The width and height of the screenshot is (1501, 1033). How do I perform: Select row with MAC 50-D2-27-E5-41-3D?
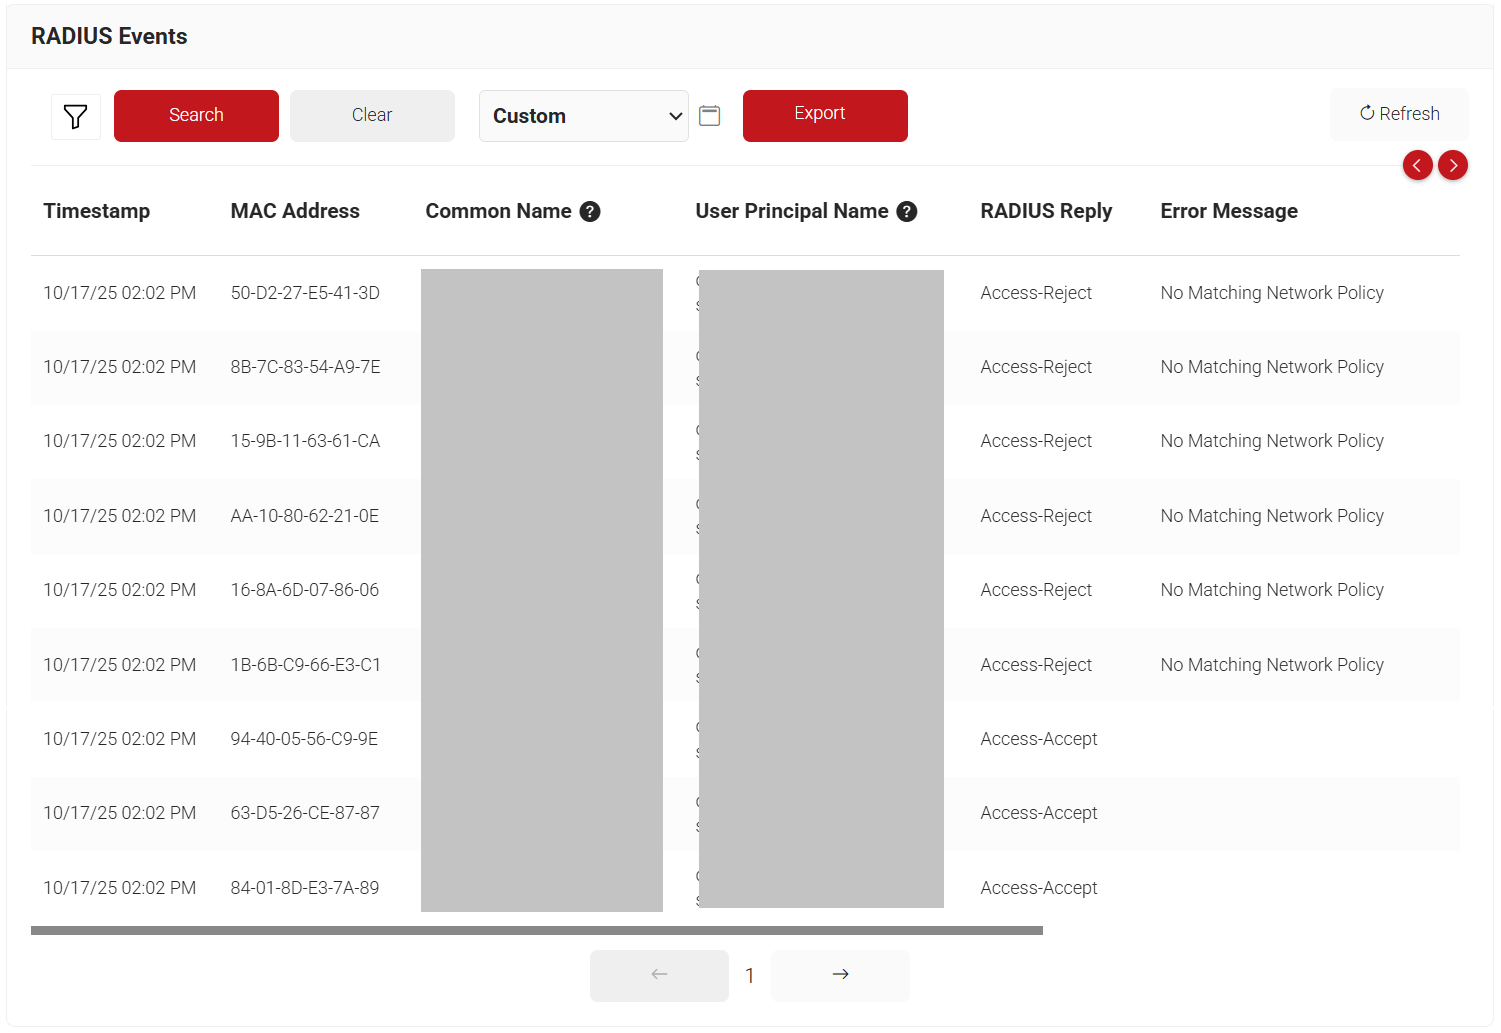tap(305, 293)
